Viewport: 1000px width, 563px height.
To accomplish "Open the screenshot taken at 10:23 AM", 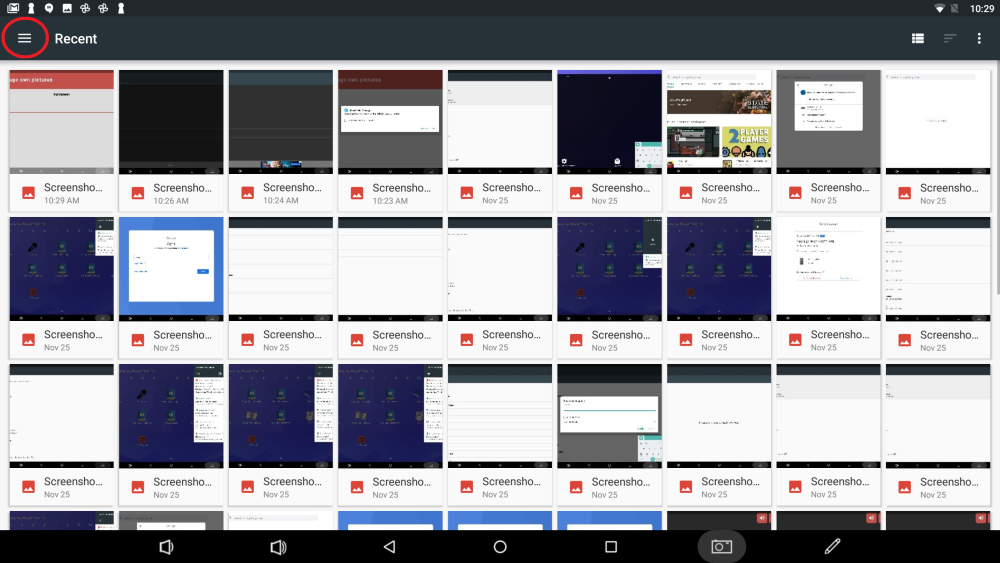I will pos(390,140).
